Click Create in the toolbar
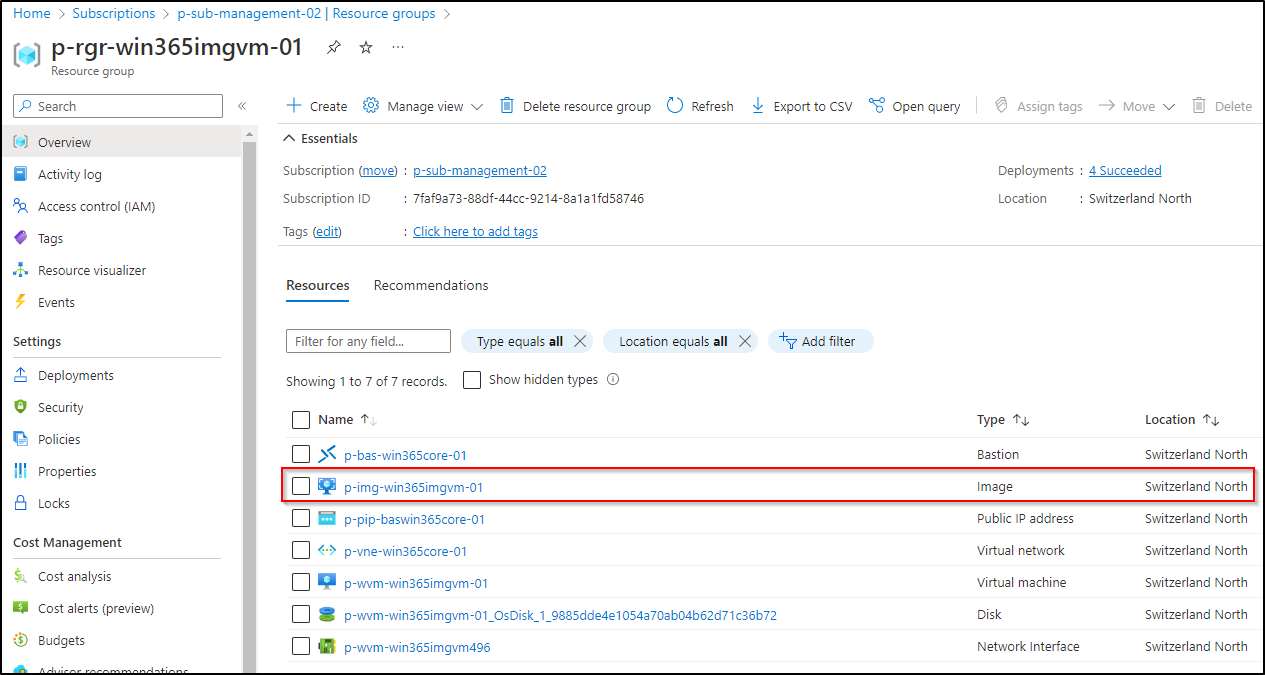This screenshot has width=1265, height=675. pyautogui.click(x=317, y=106)
